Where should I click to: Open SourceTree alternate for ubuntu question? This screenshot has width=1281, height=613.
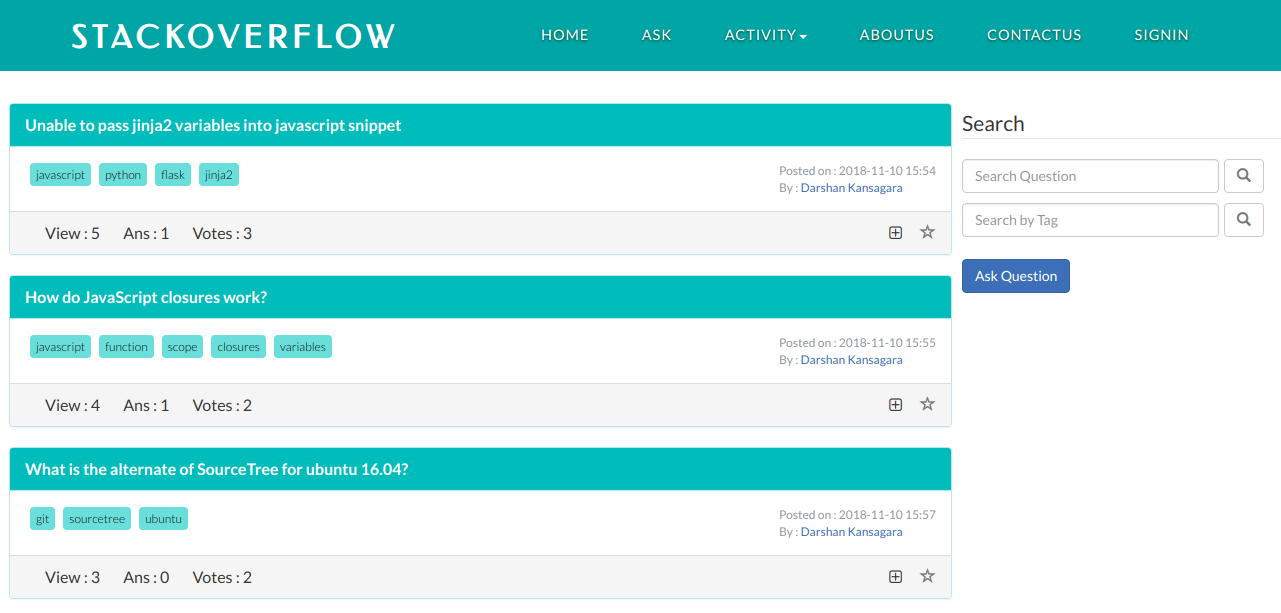click(x=217, y=470)
